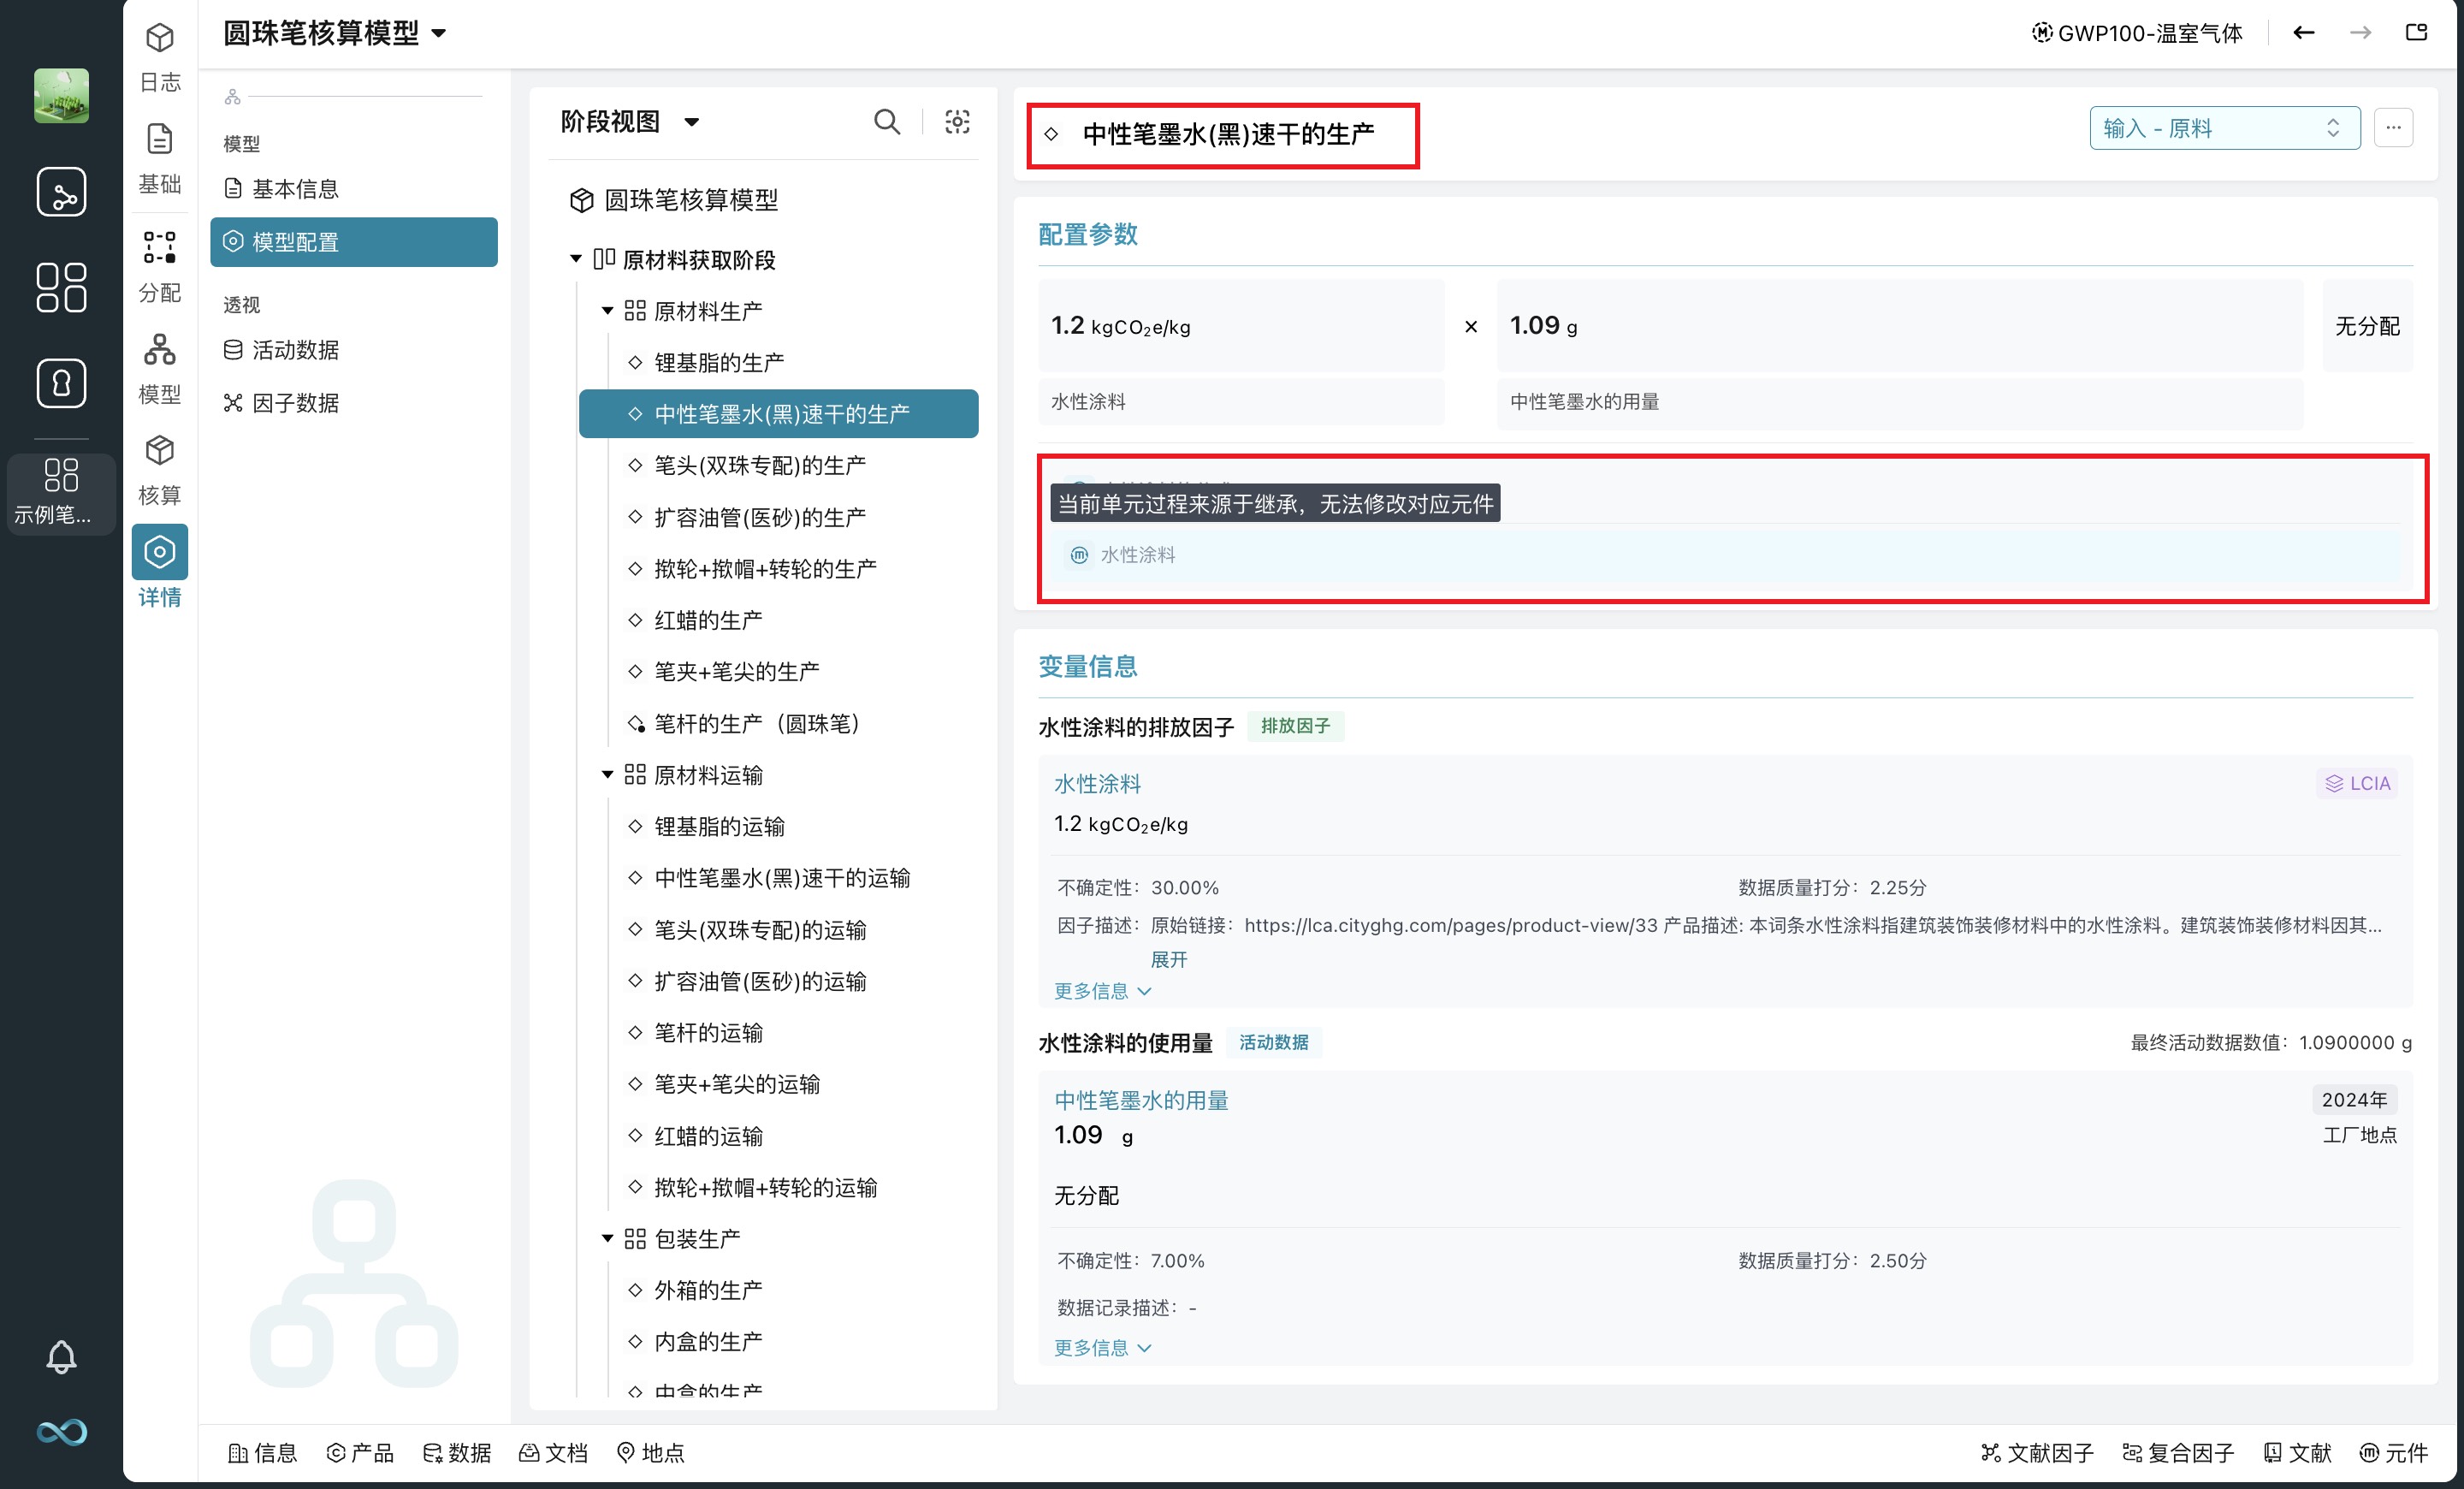This screenshot has height=1489, width=2464.
Task: Click the open-in-new-window icon top right
Action: tap(2416, 33)
